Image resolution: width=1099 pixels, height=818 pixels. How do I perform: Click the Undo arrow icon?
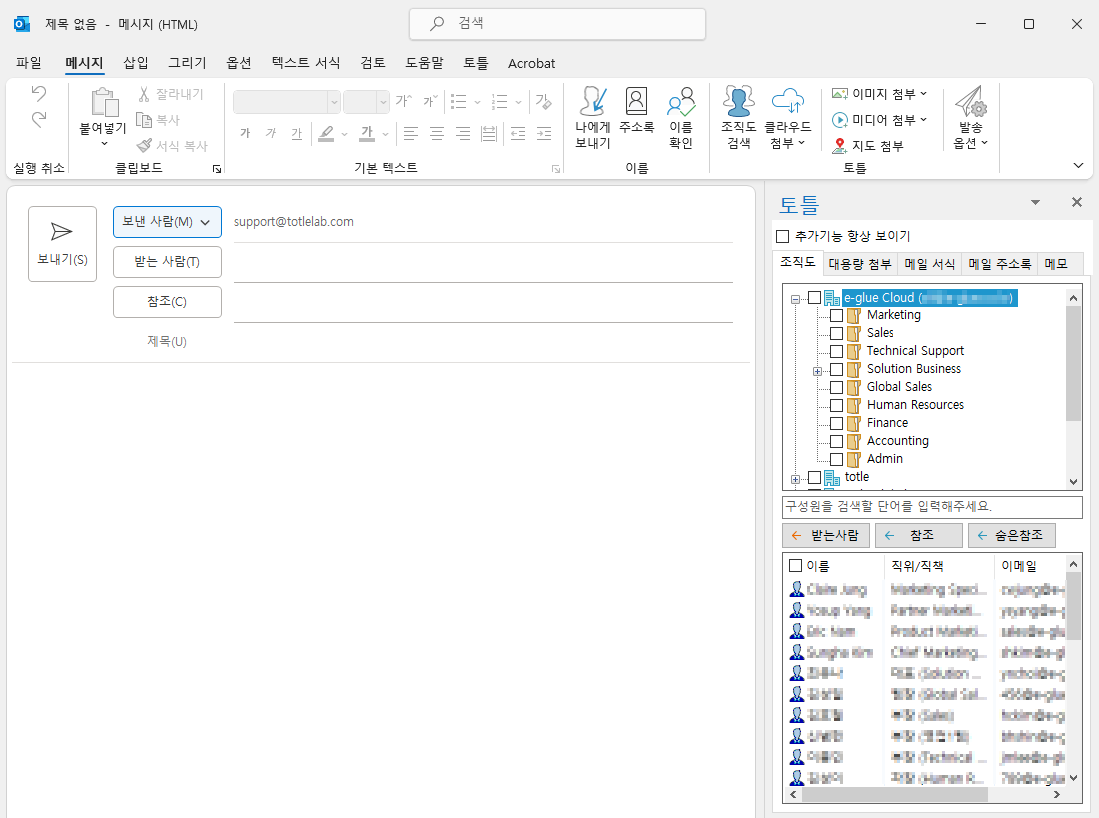(x=39, y=93)
